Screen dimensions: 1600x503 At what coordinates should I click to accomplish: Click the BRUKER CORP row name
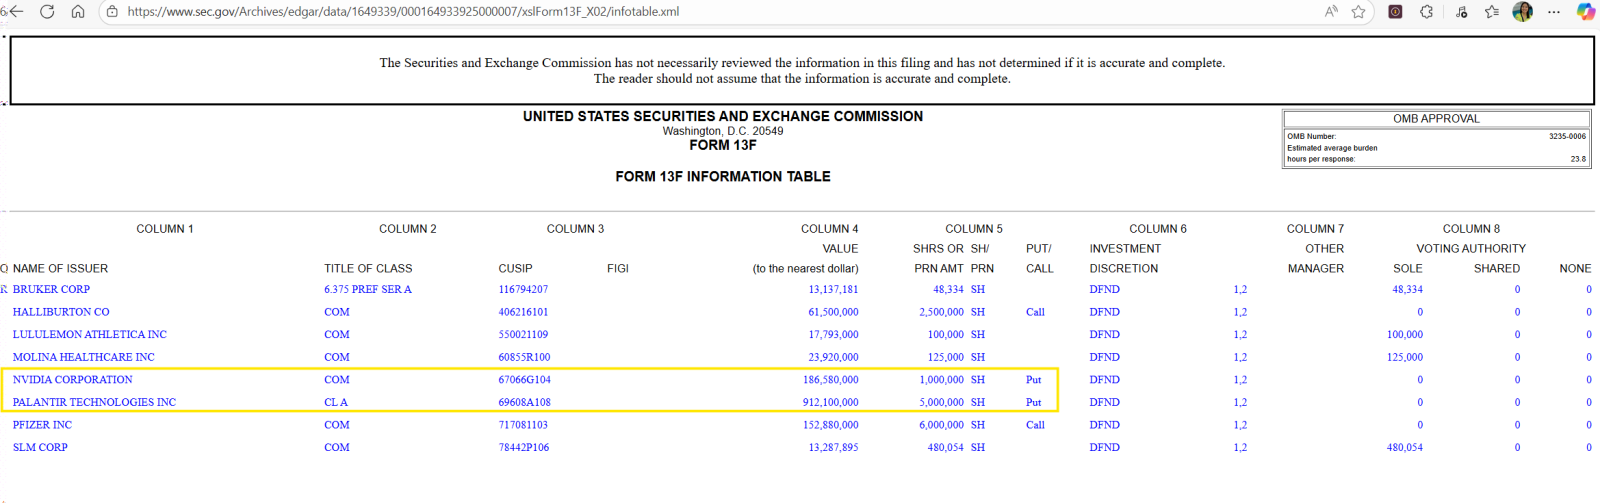click(51, 290)
